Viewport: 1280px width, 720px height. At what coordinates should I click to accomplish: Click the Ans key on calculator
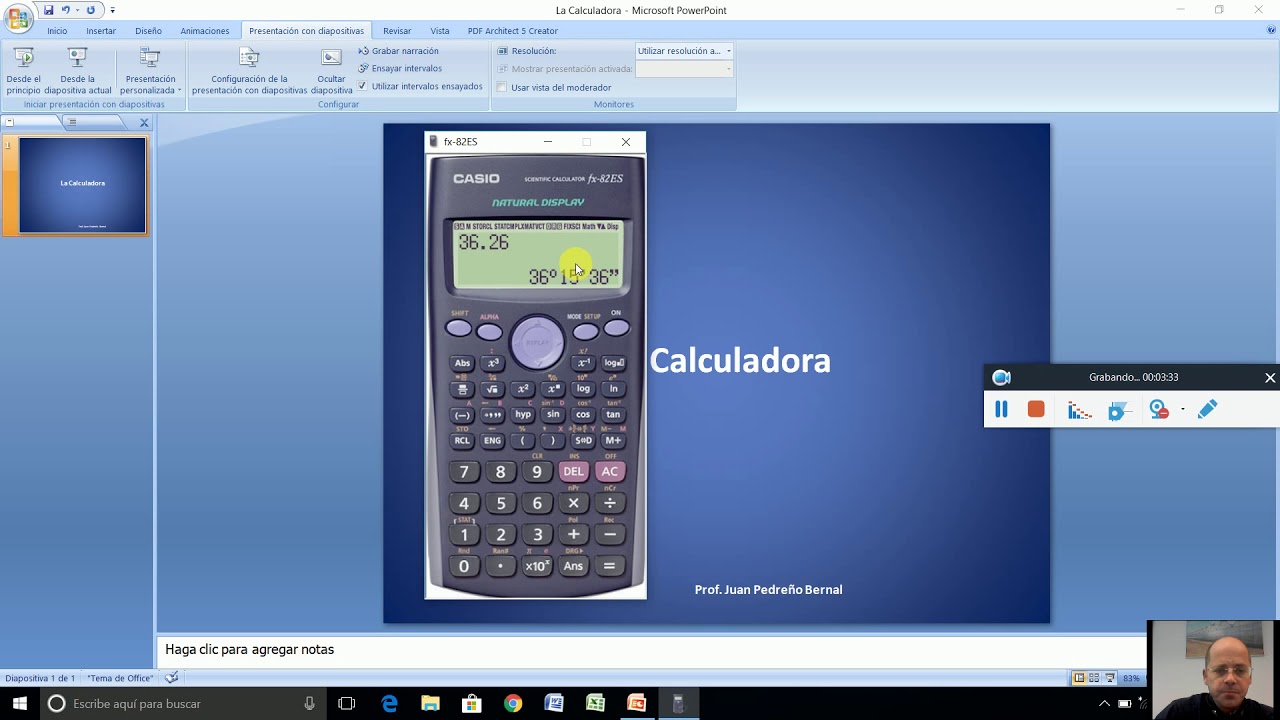(573, 566)
